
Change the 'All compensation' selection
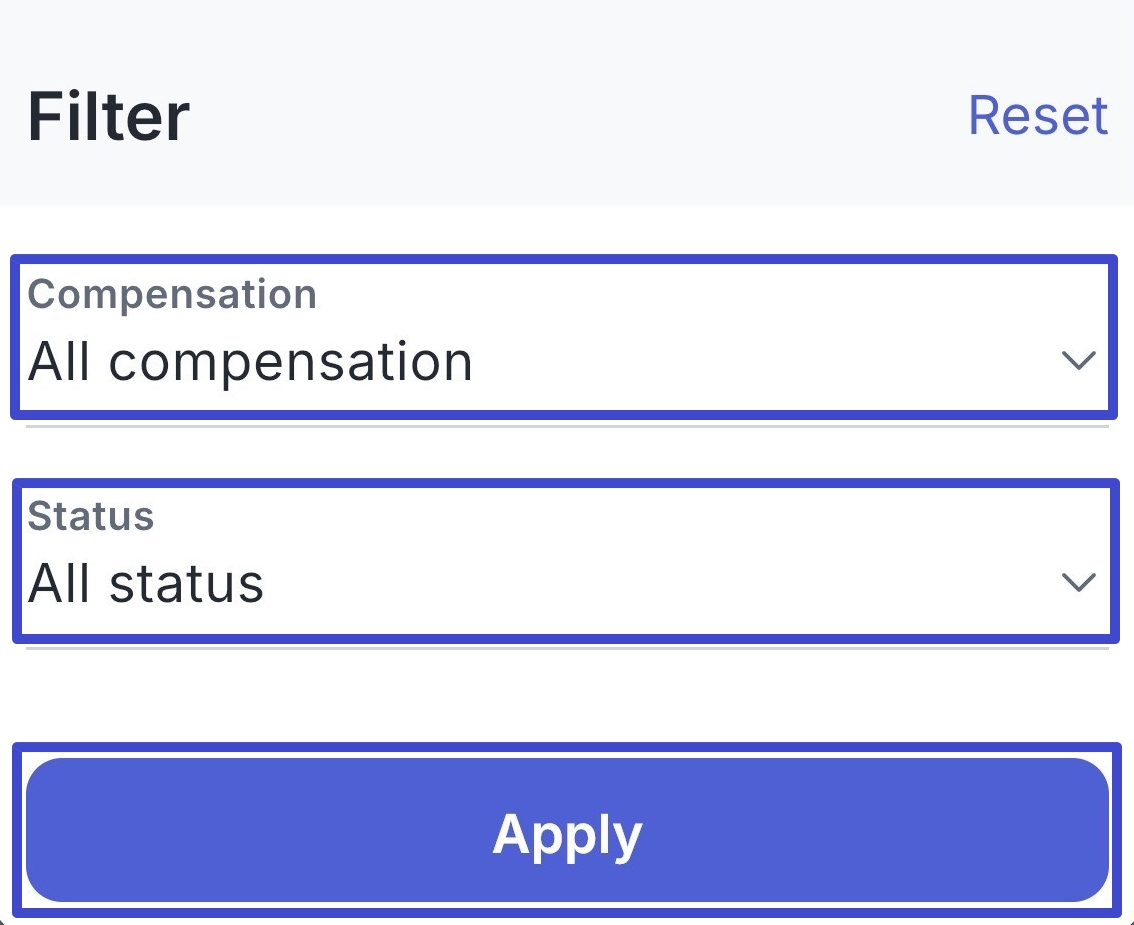coord(250,362)
